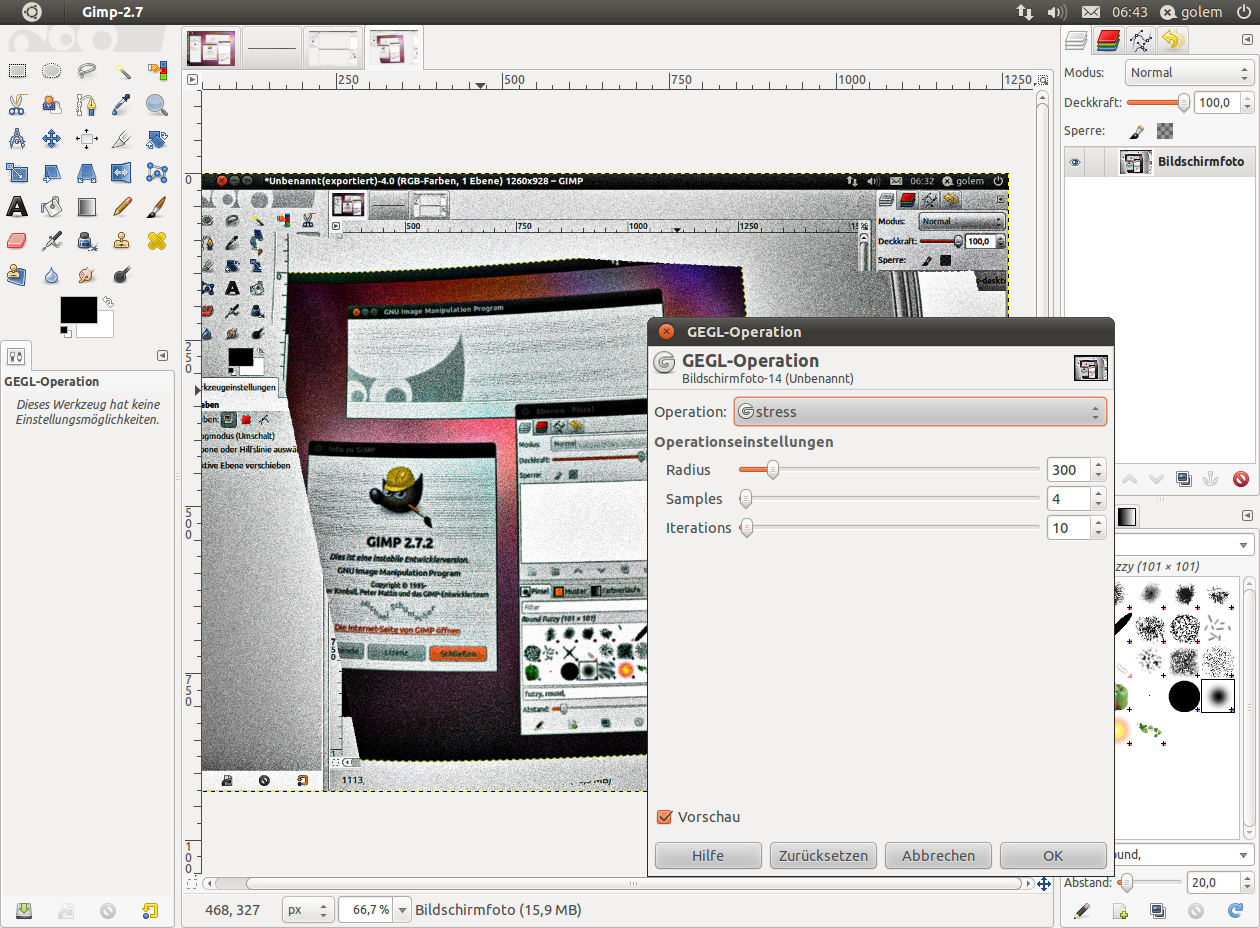Toggle the lock alpha channel checkerboard icon

(1165, 131)
